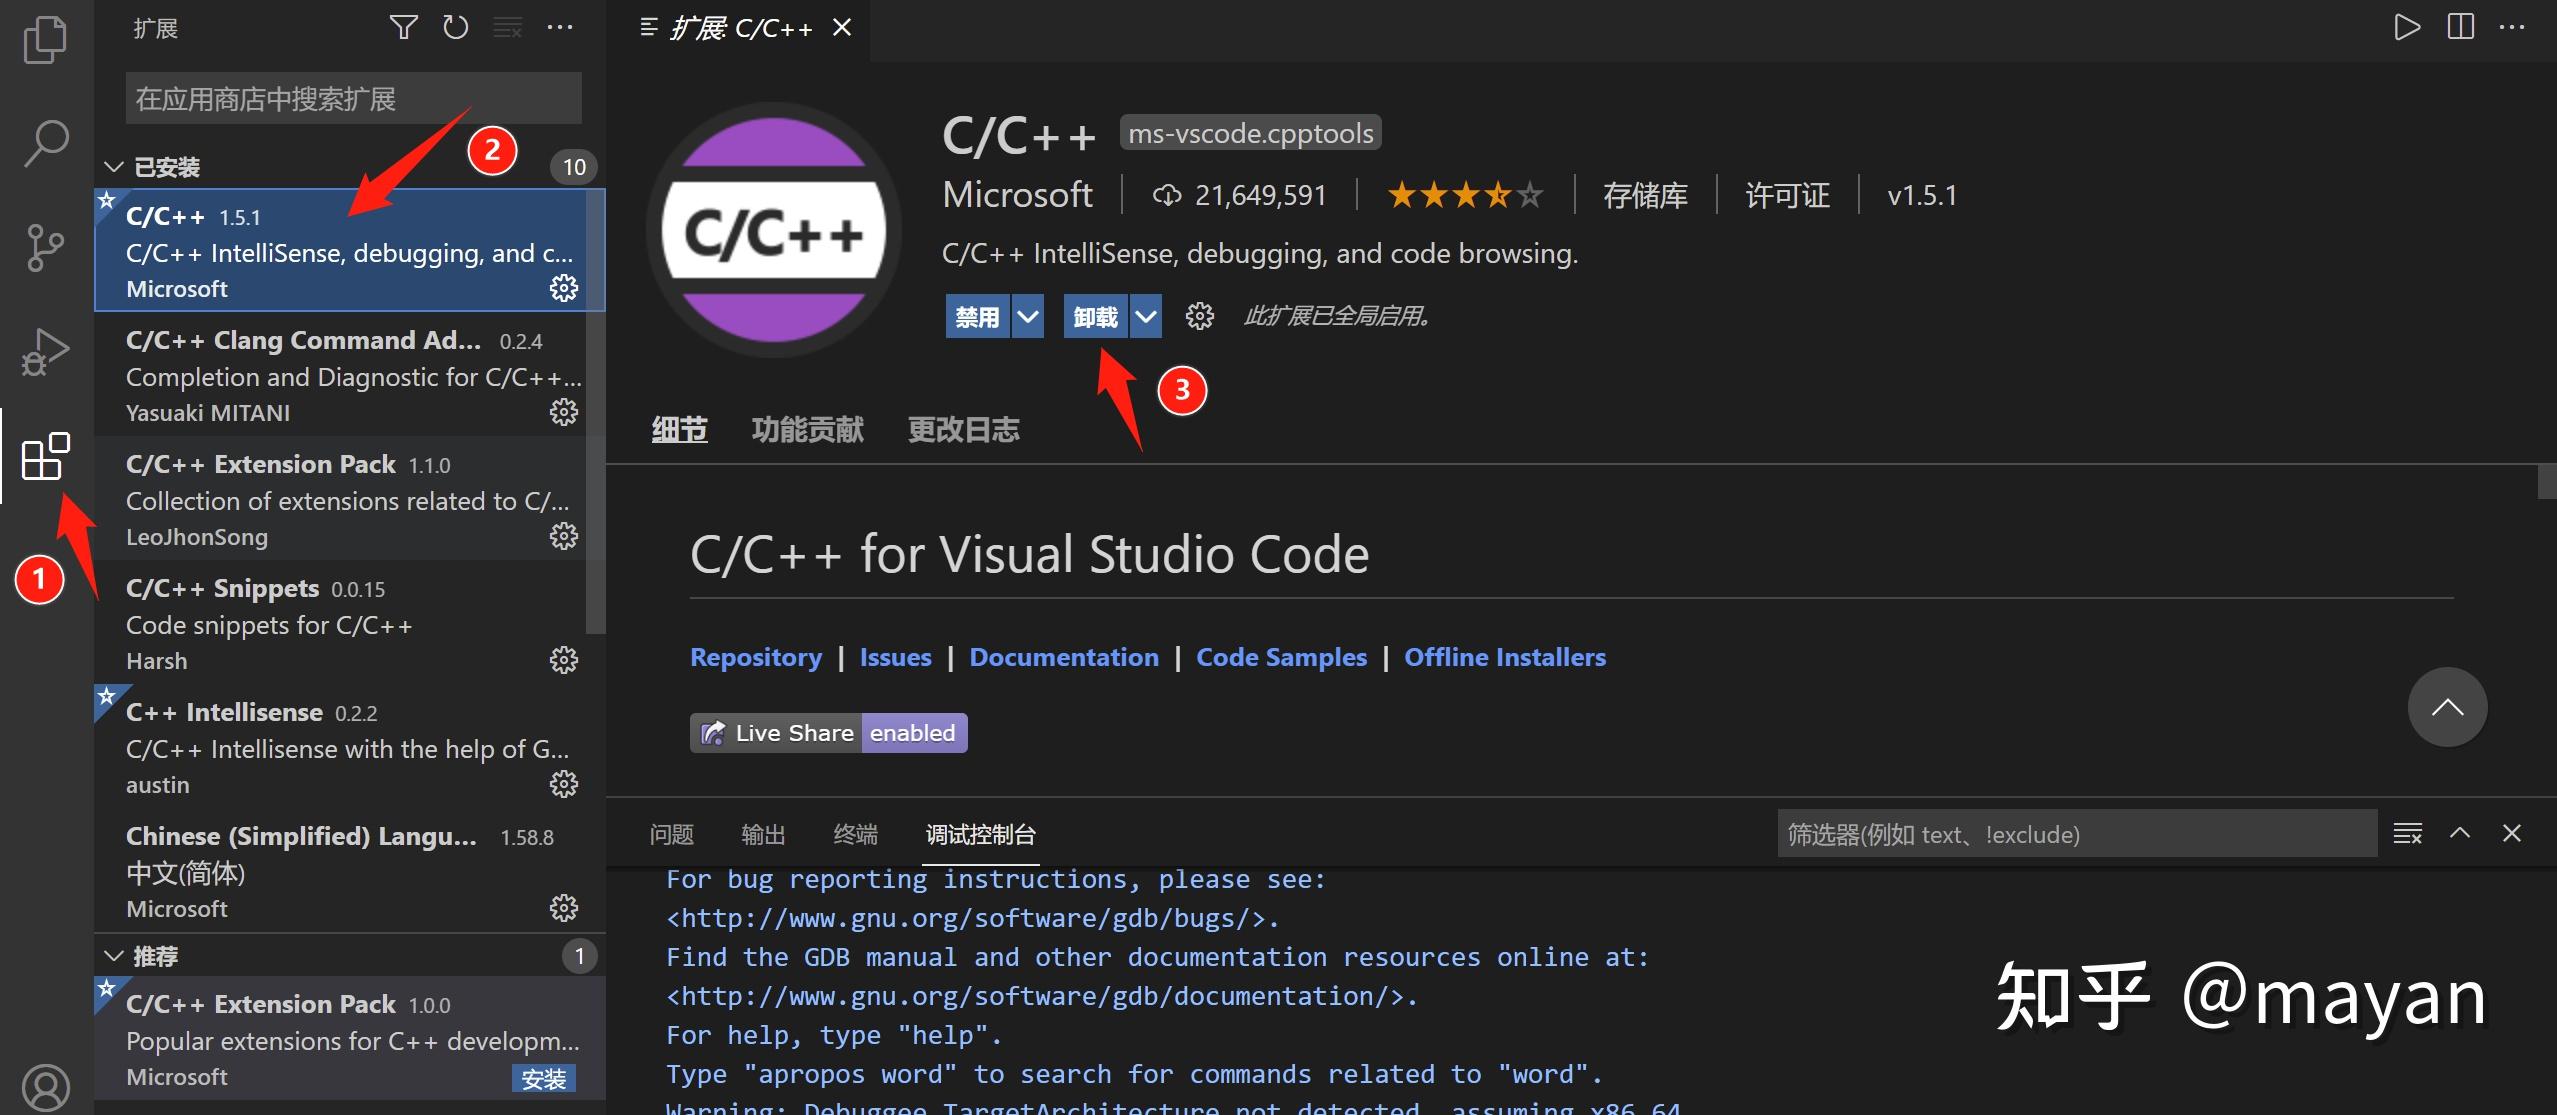Click the Run play button top right
Viewport: 2557px width, 1115px height.
pos(2408,27)
